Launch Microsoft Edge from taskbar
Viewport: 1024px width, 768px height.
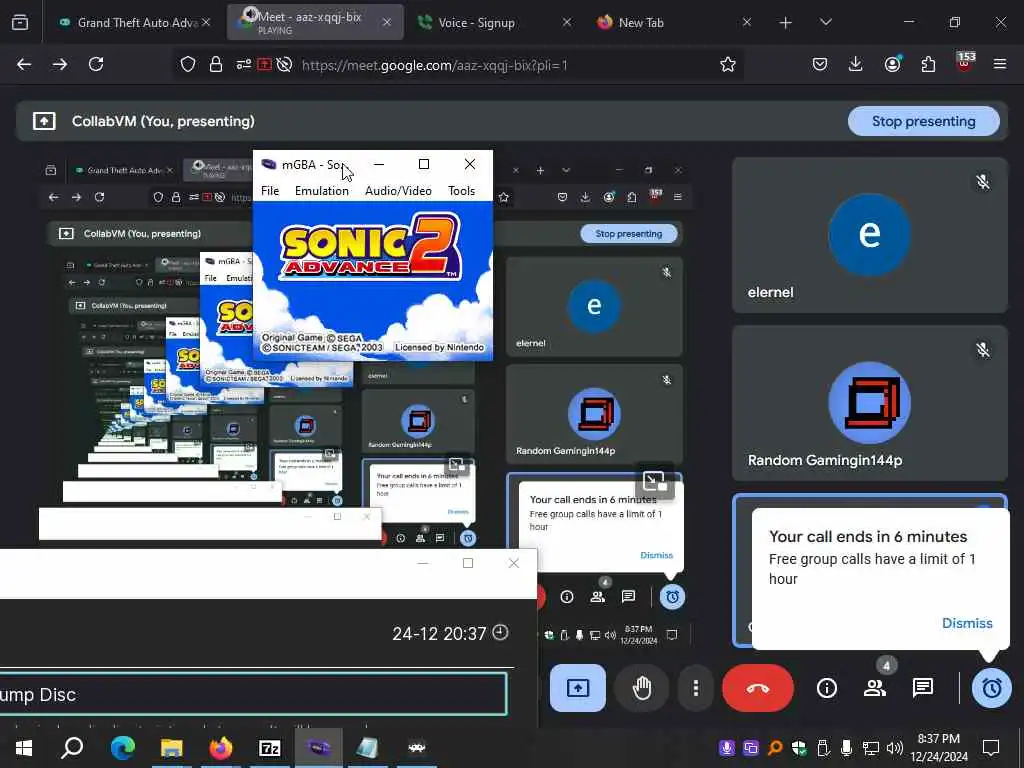click(x=122, y=747)
